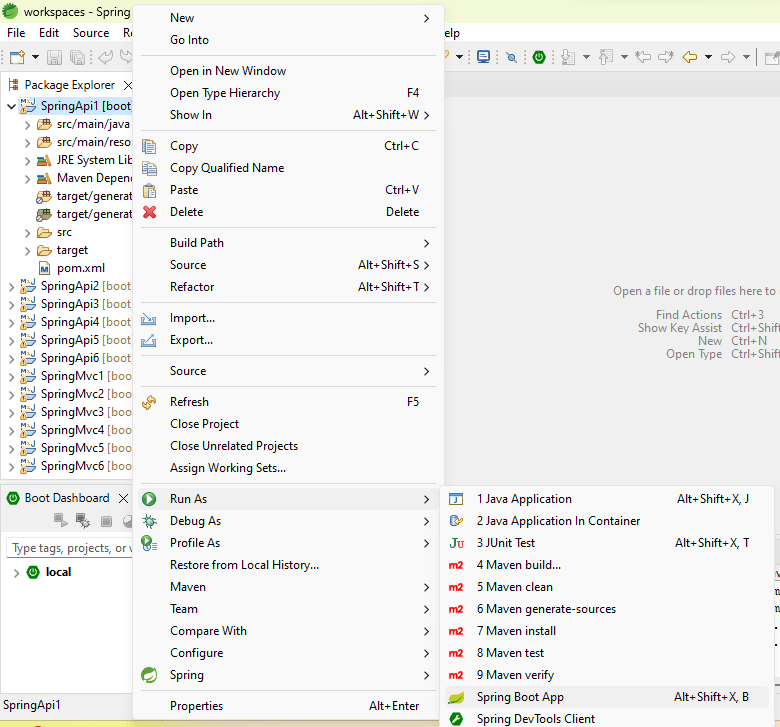Open the Compare With submenu
This screenshot has width=780, height=727.
[x=288, y=631]
